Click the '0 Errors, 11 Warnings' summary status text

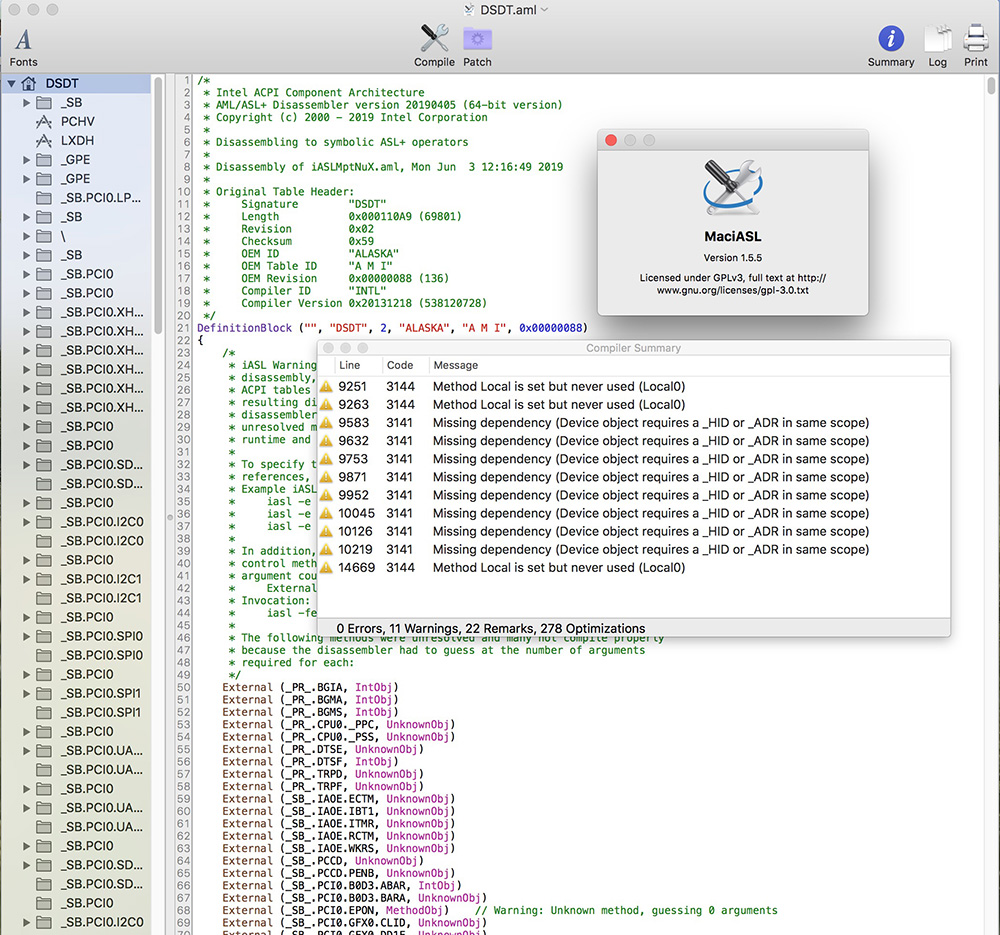tap(490, 628)
